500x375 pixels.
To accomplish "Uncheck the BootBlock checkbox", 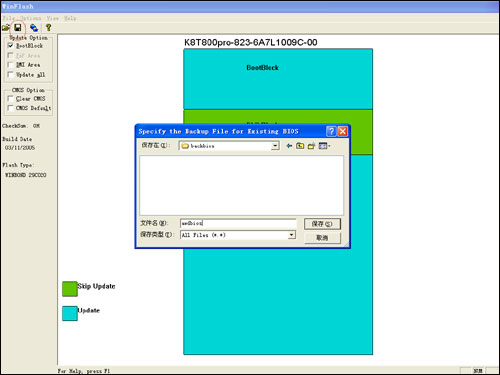I will 10,45.
